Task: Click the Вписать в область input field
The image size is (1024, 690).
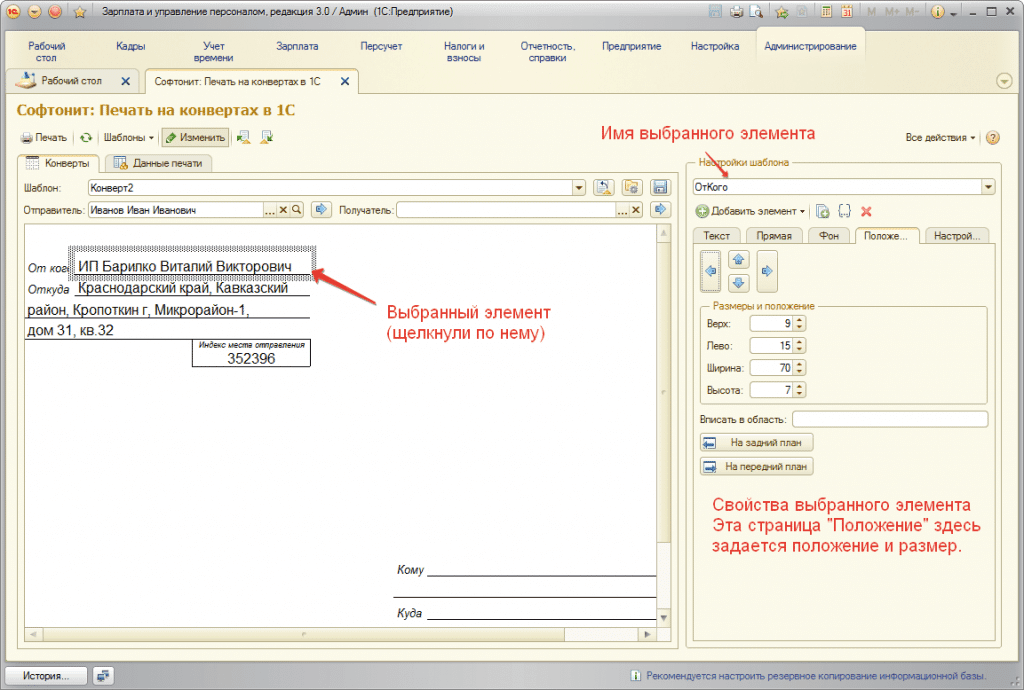Action: [x=889, y=420]
